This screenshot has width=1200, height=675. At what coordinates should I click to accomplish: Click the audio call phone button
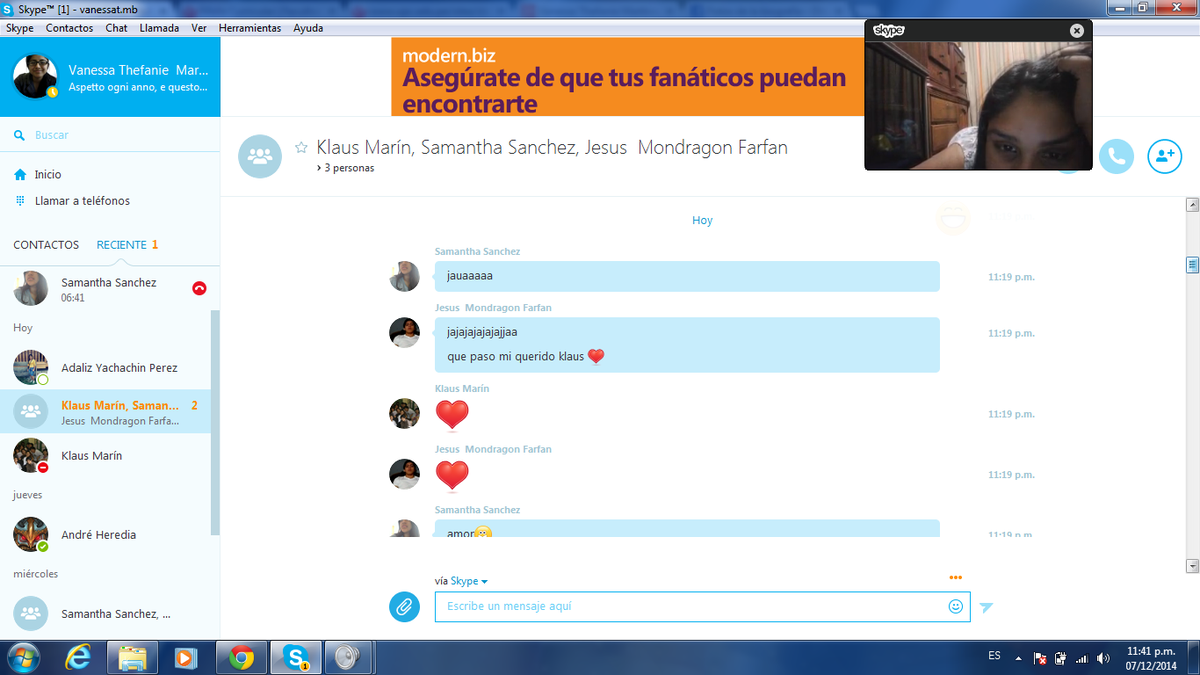[x=1116, y=156]
